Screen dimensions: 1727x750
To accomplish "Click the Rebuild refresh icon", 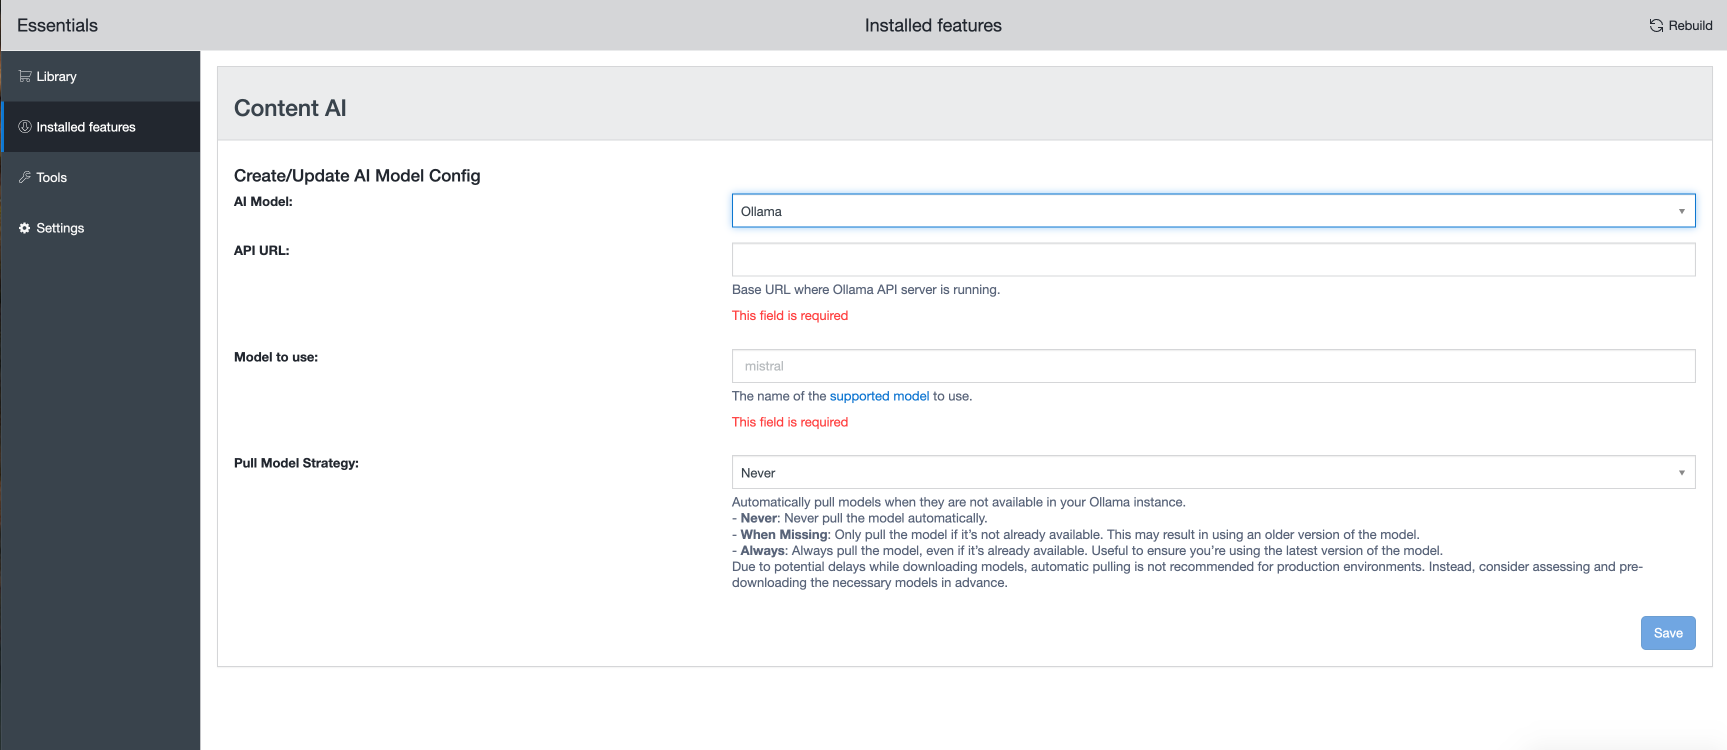I will point(1656,26).
